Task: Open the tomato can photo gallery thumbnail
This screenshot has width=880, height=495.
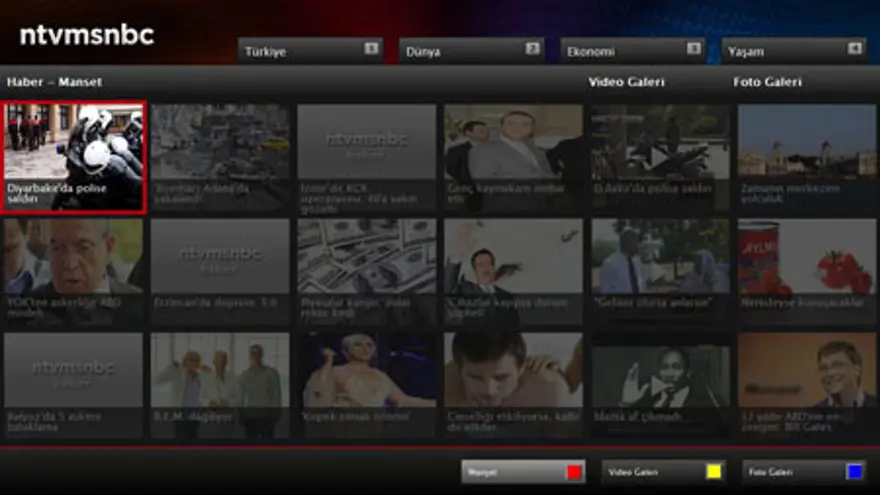Action: [806, 270]
